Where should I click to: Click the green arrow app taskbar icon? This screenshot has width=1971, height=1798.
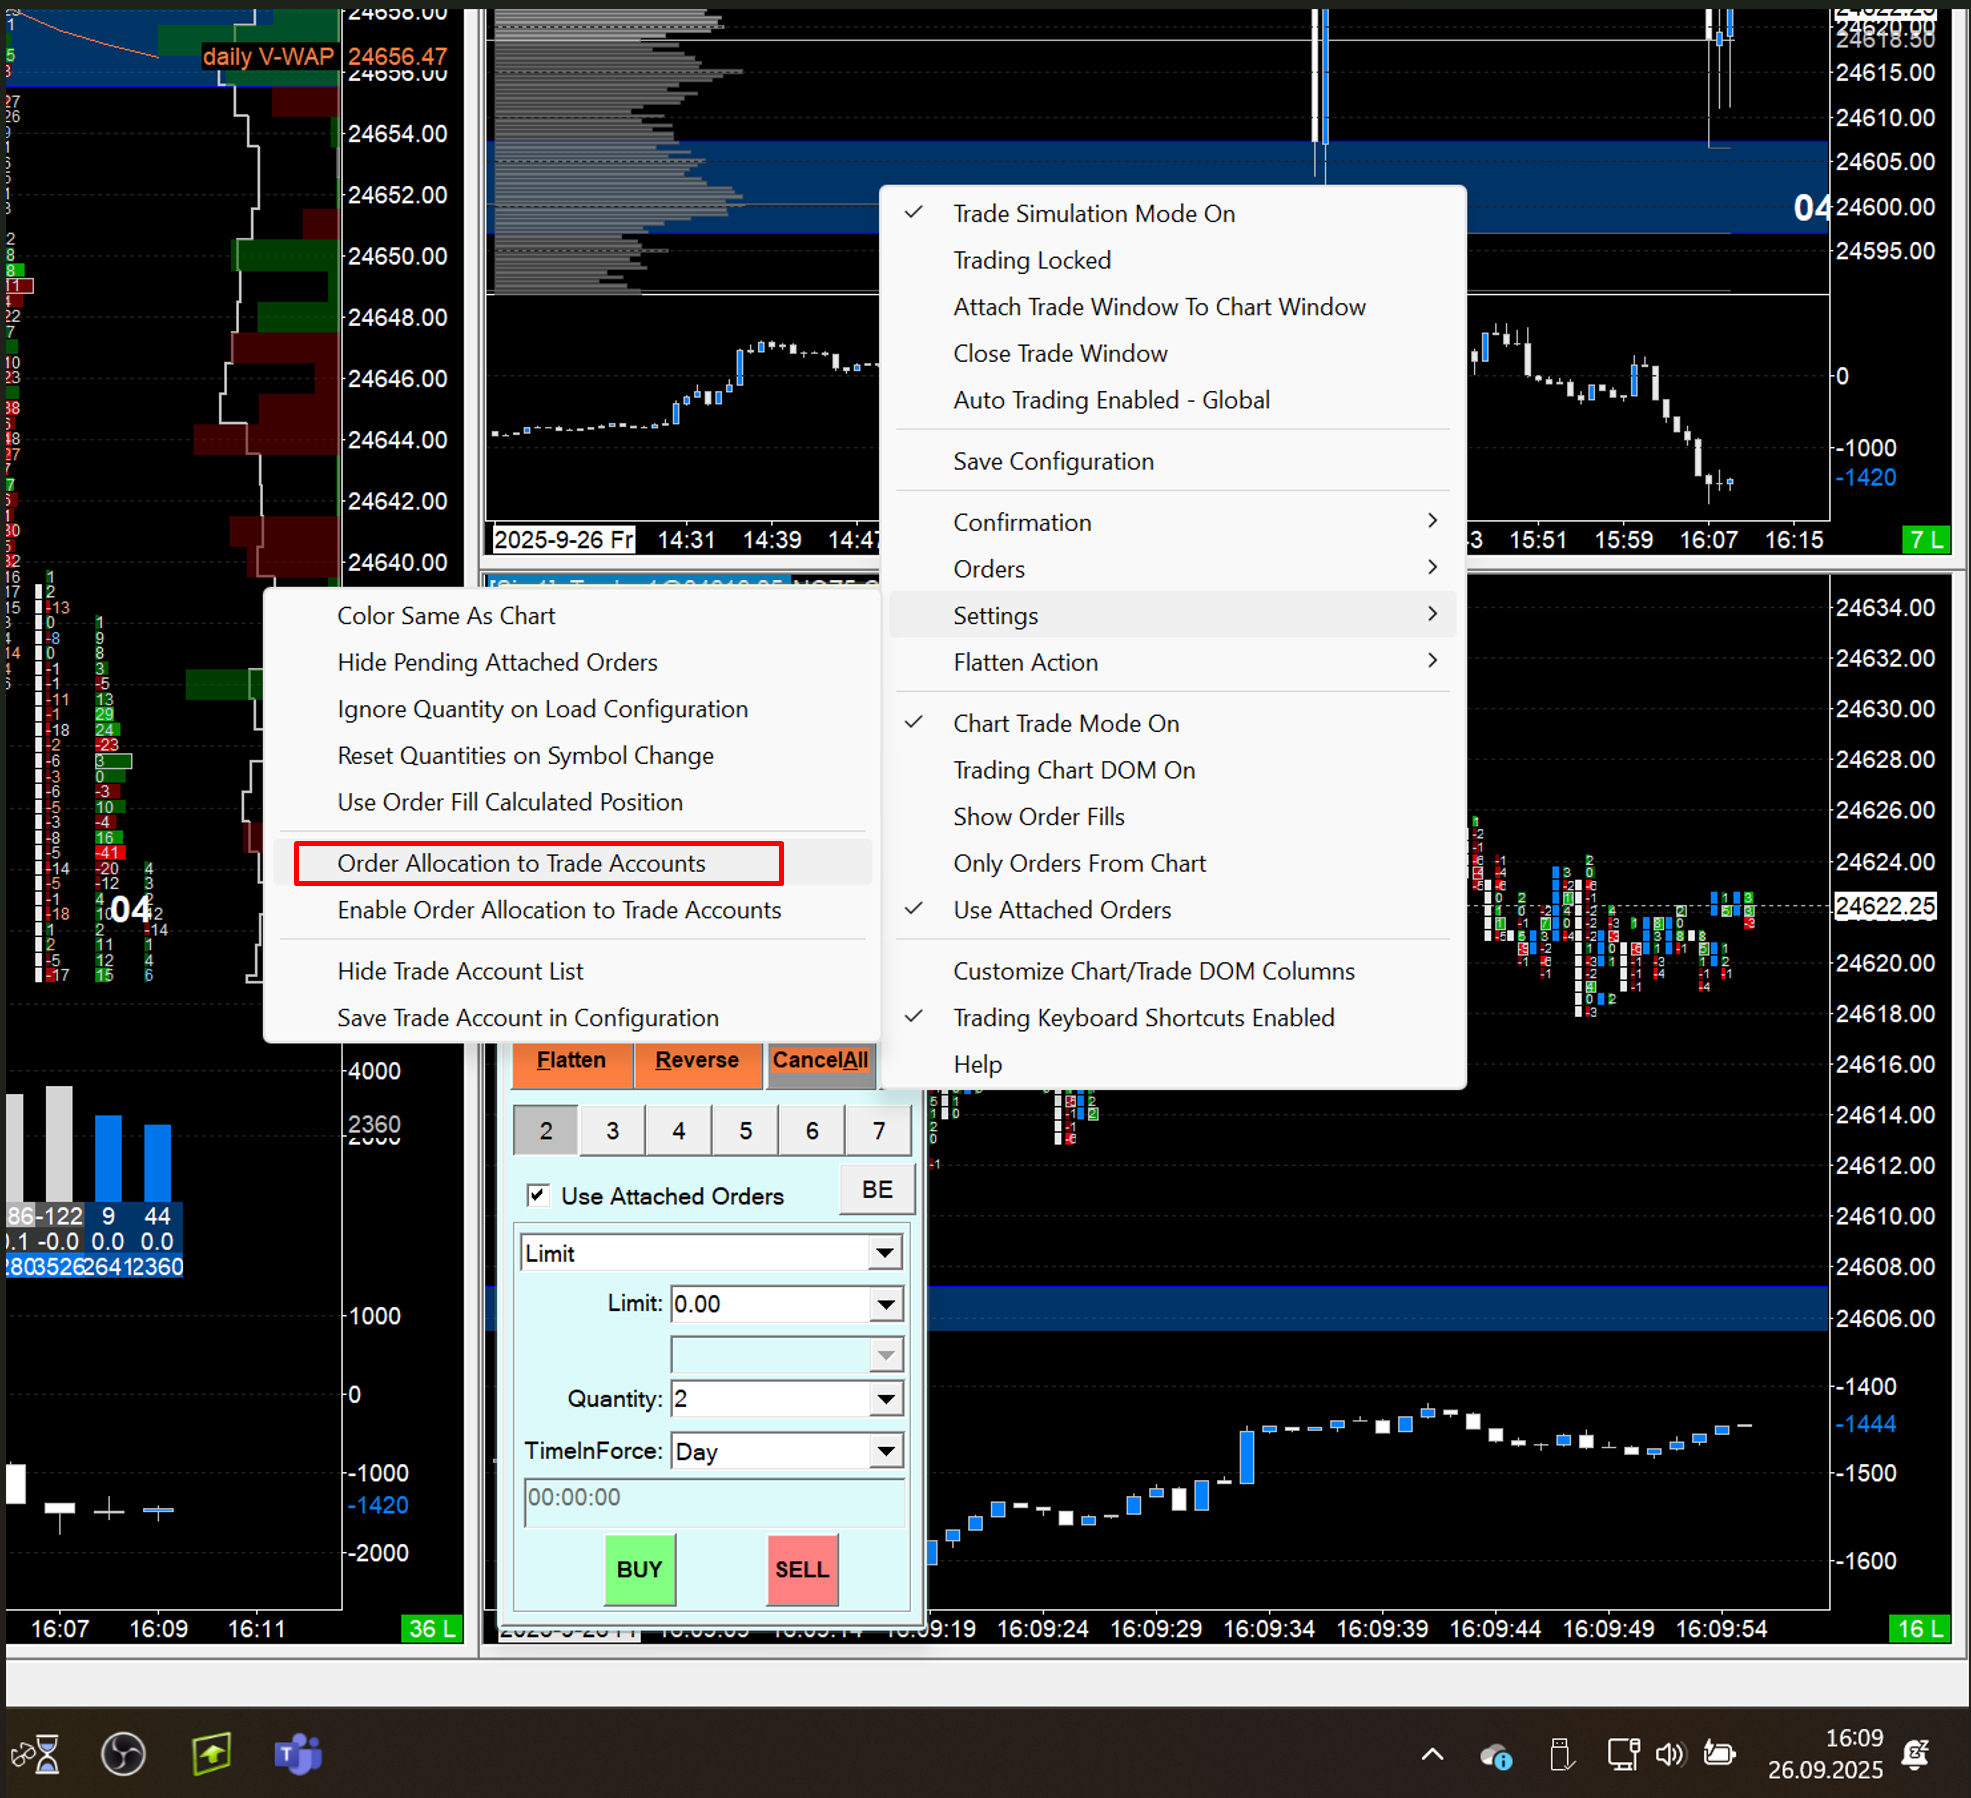click(211, 1754)
